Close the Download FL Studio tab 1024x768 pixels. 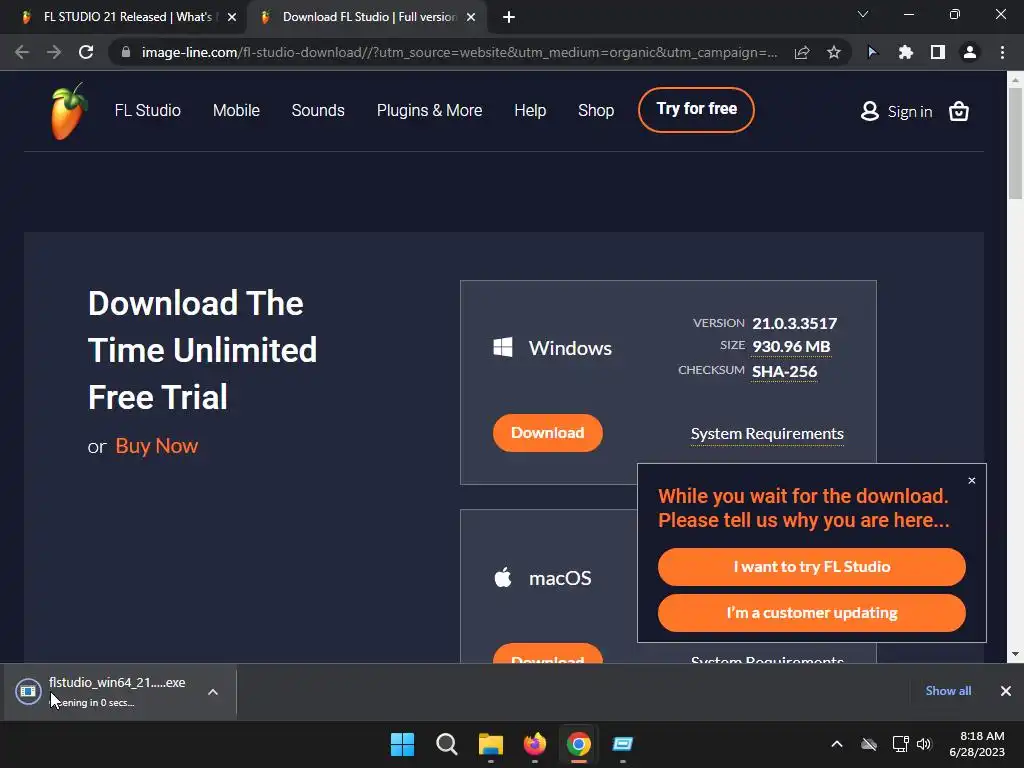[471, 18]
